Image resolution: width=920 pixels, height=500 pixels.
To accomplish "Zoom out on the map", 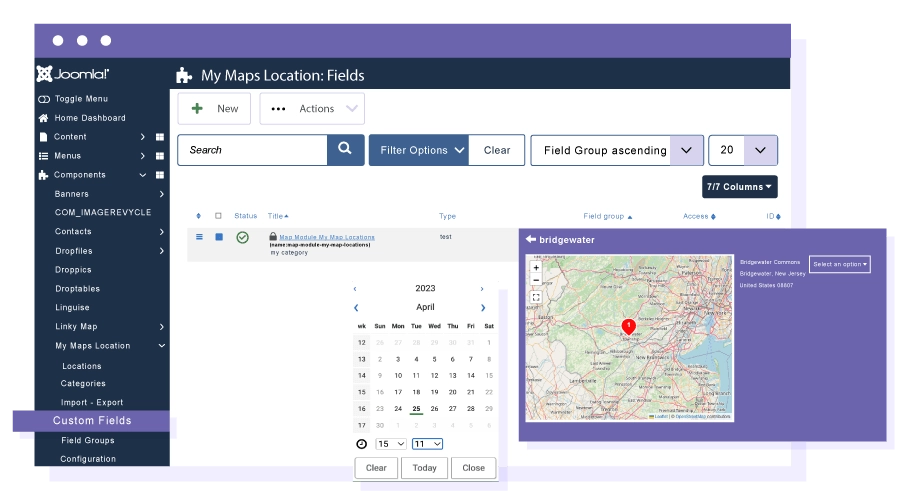I will (536, 280).
